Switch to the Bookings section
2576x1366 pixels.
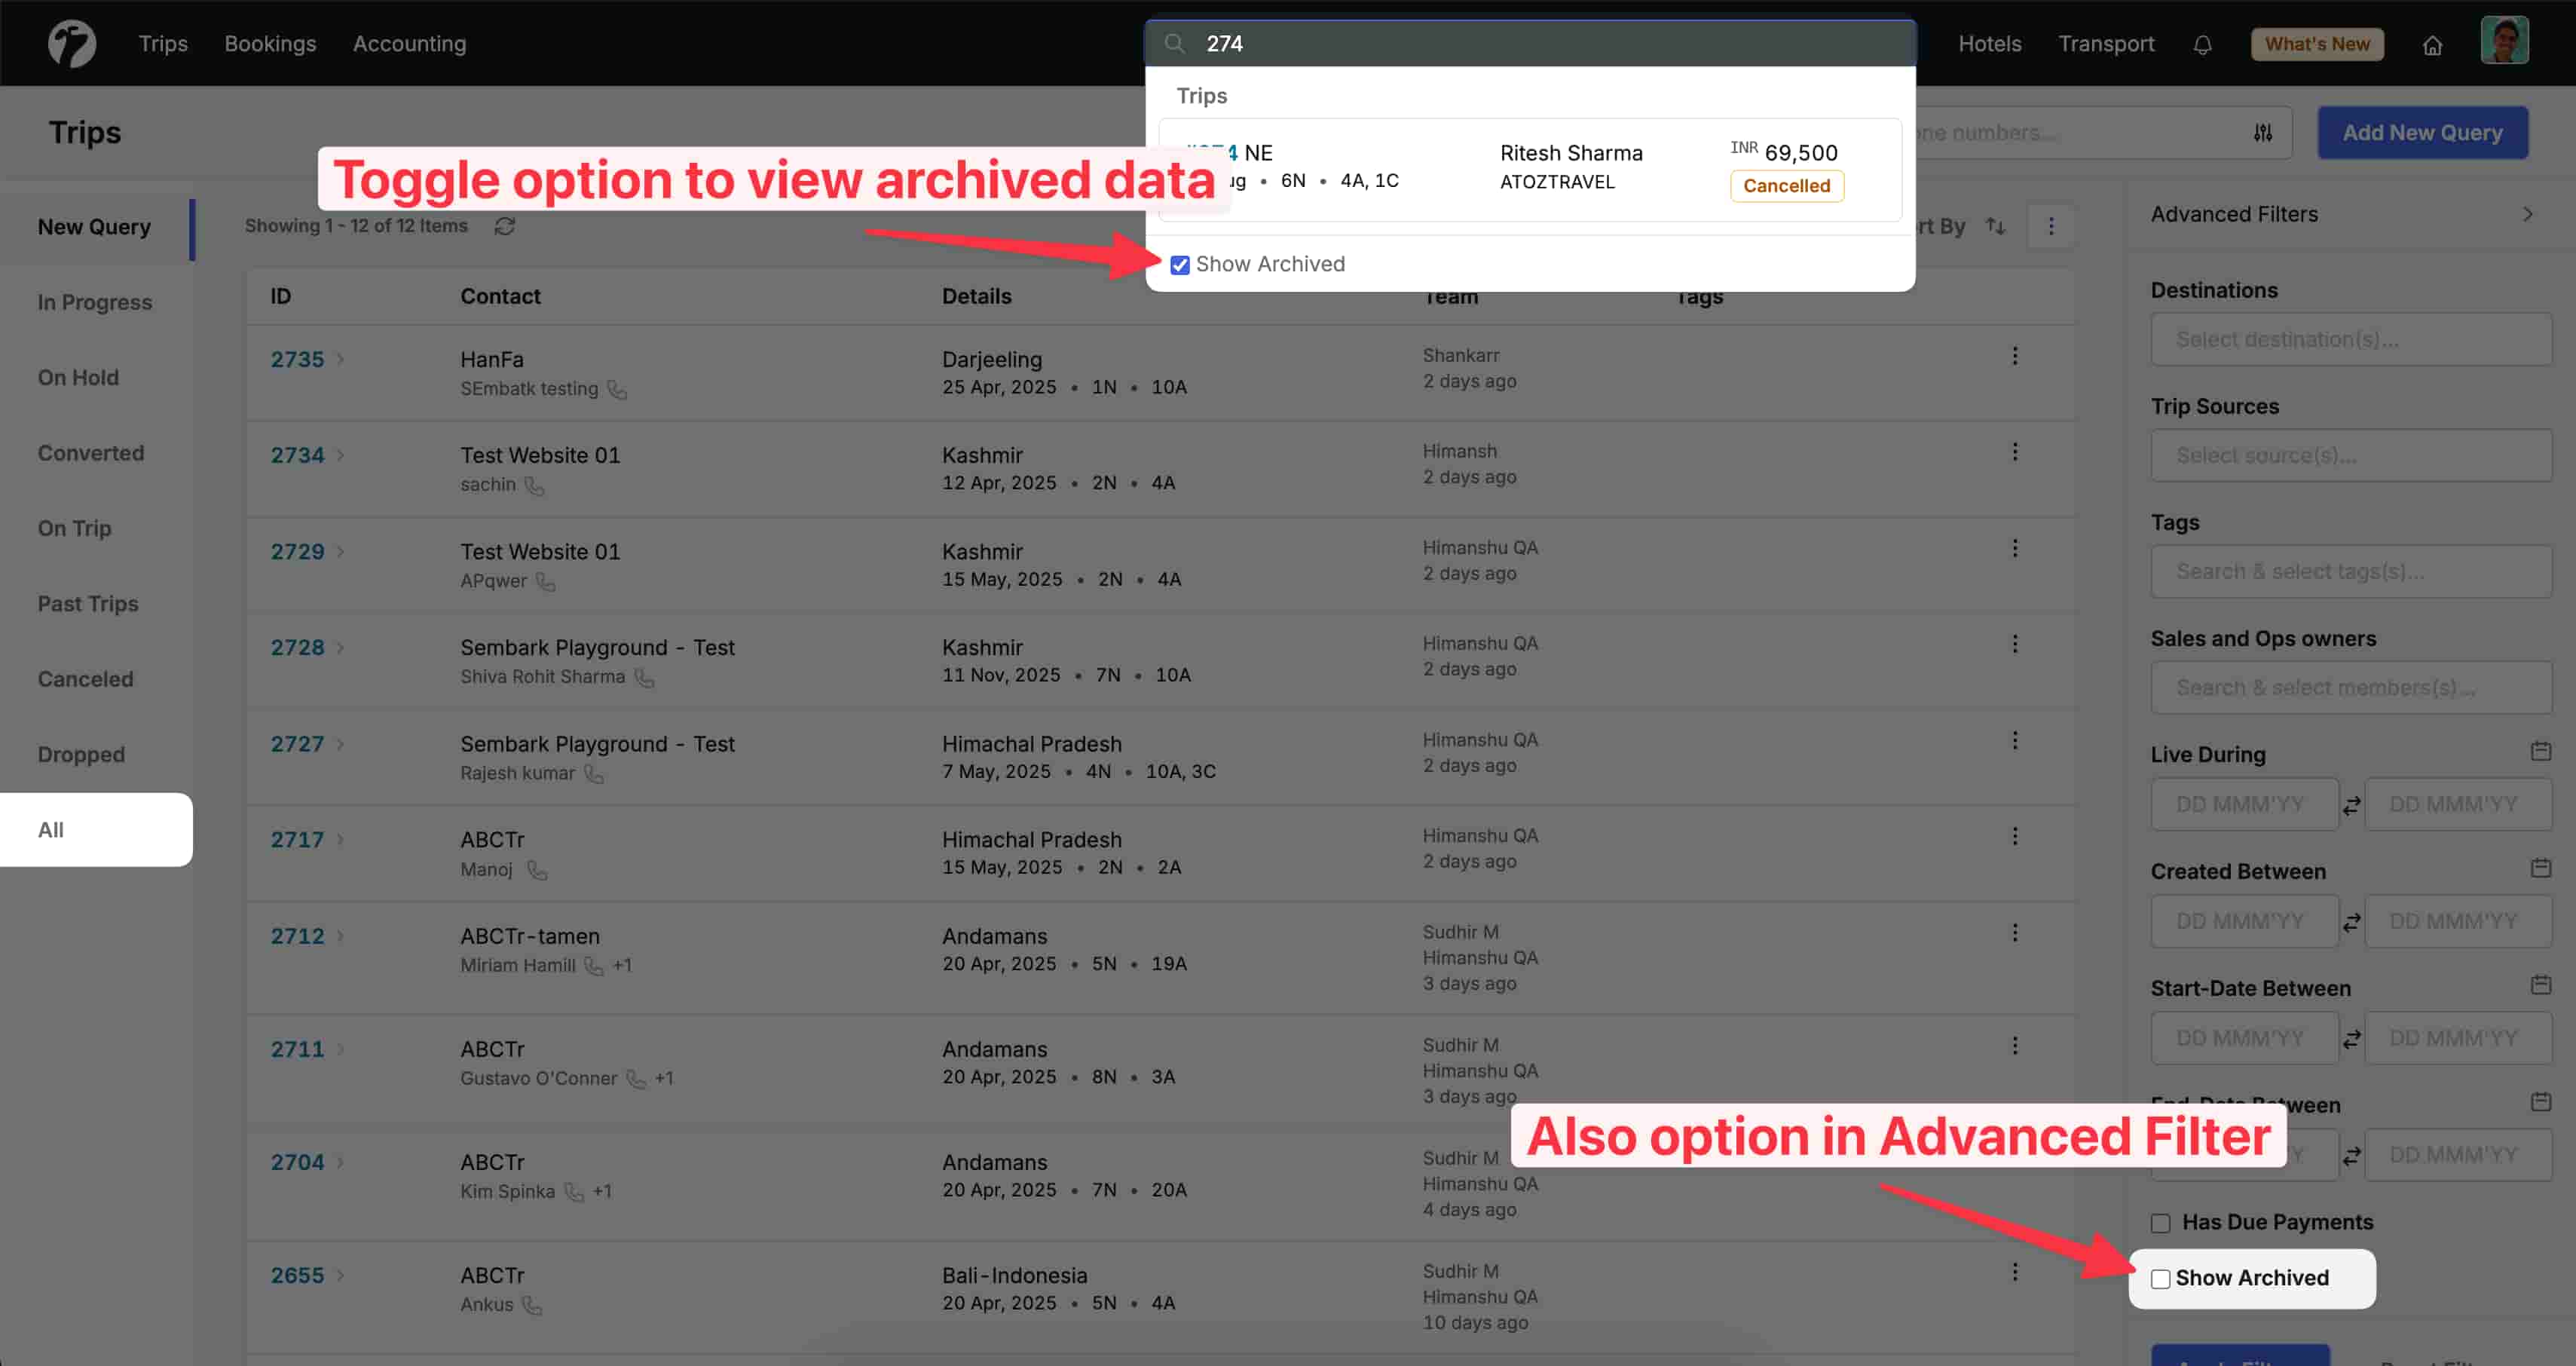[270, 43]
